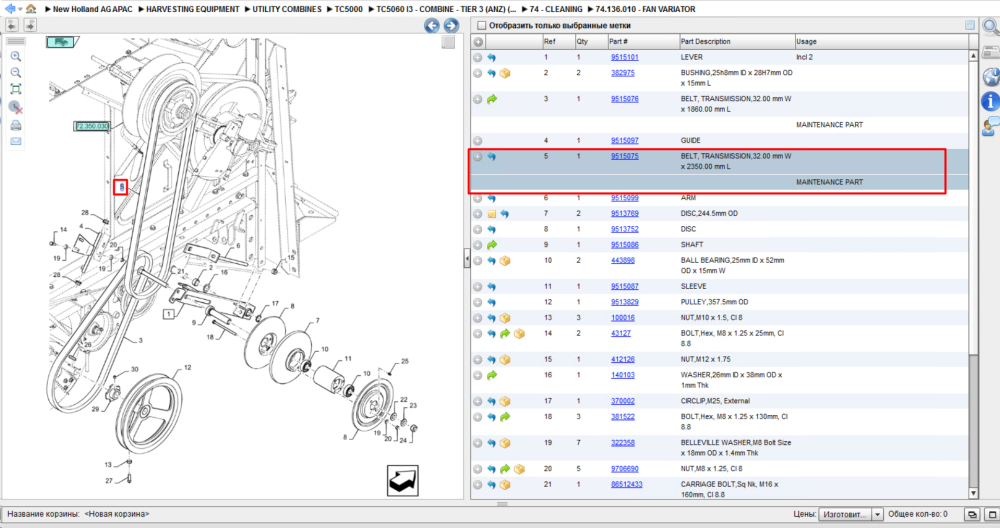
Task: Open part number link 9515101
Action: pyautogui.click(x=624, y=57)
